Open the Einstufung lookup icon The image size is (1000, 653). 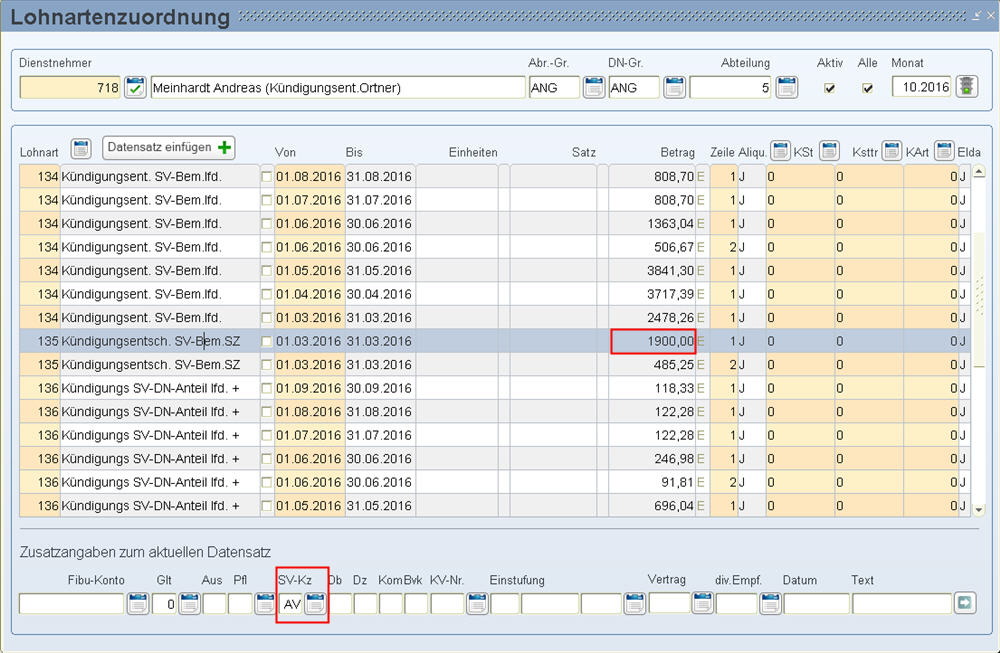coord(635,603)
